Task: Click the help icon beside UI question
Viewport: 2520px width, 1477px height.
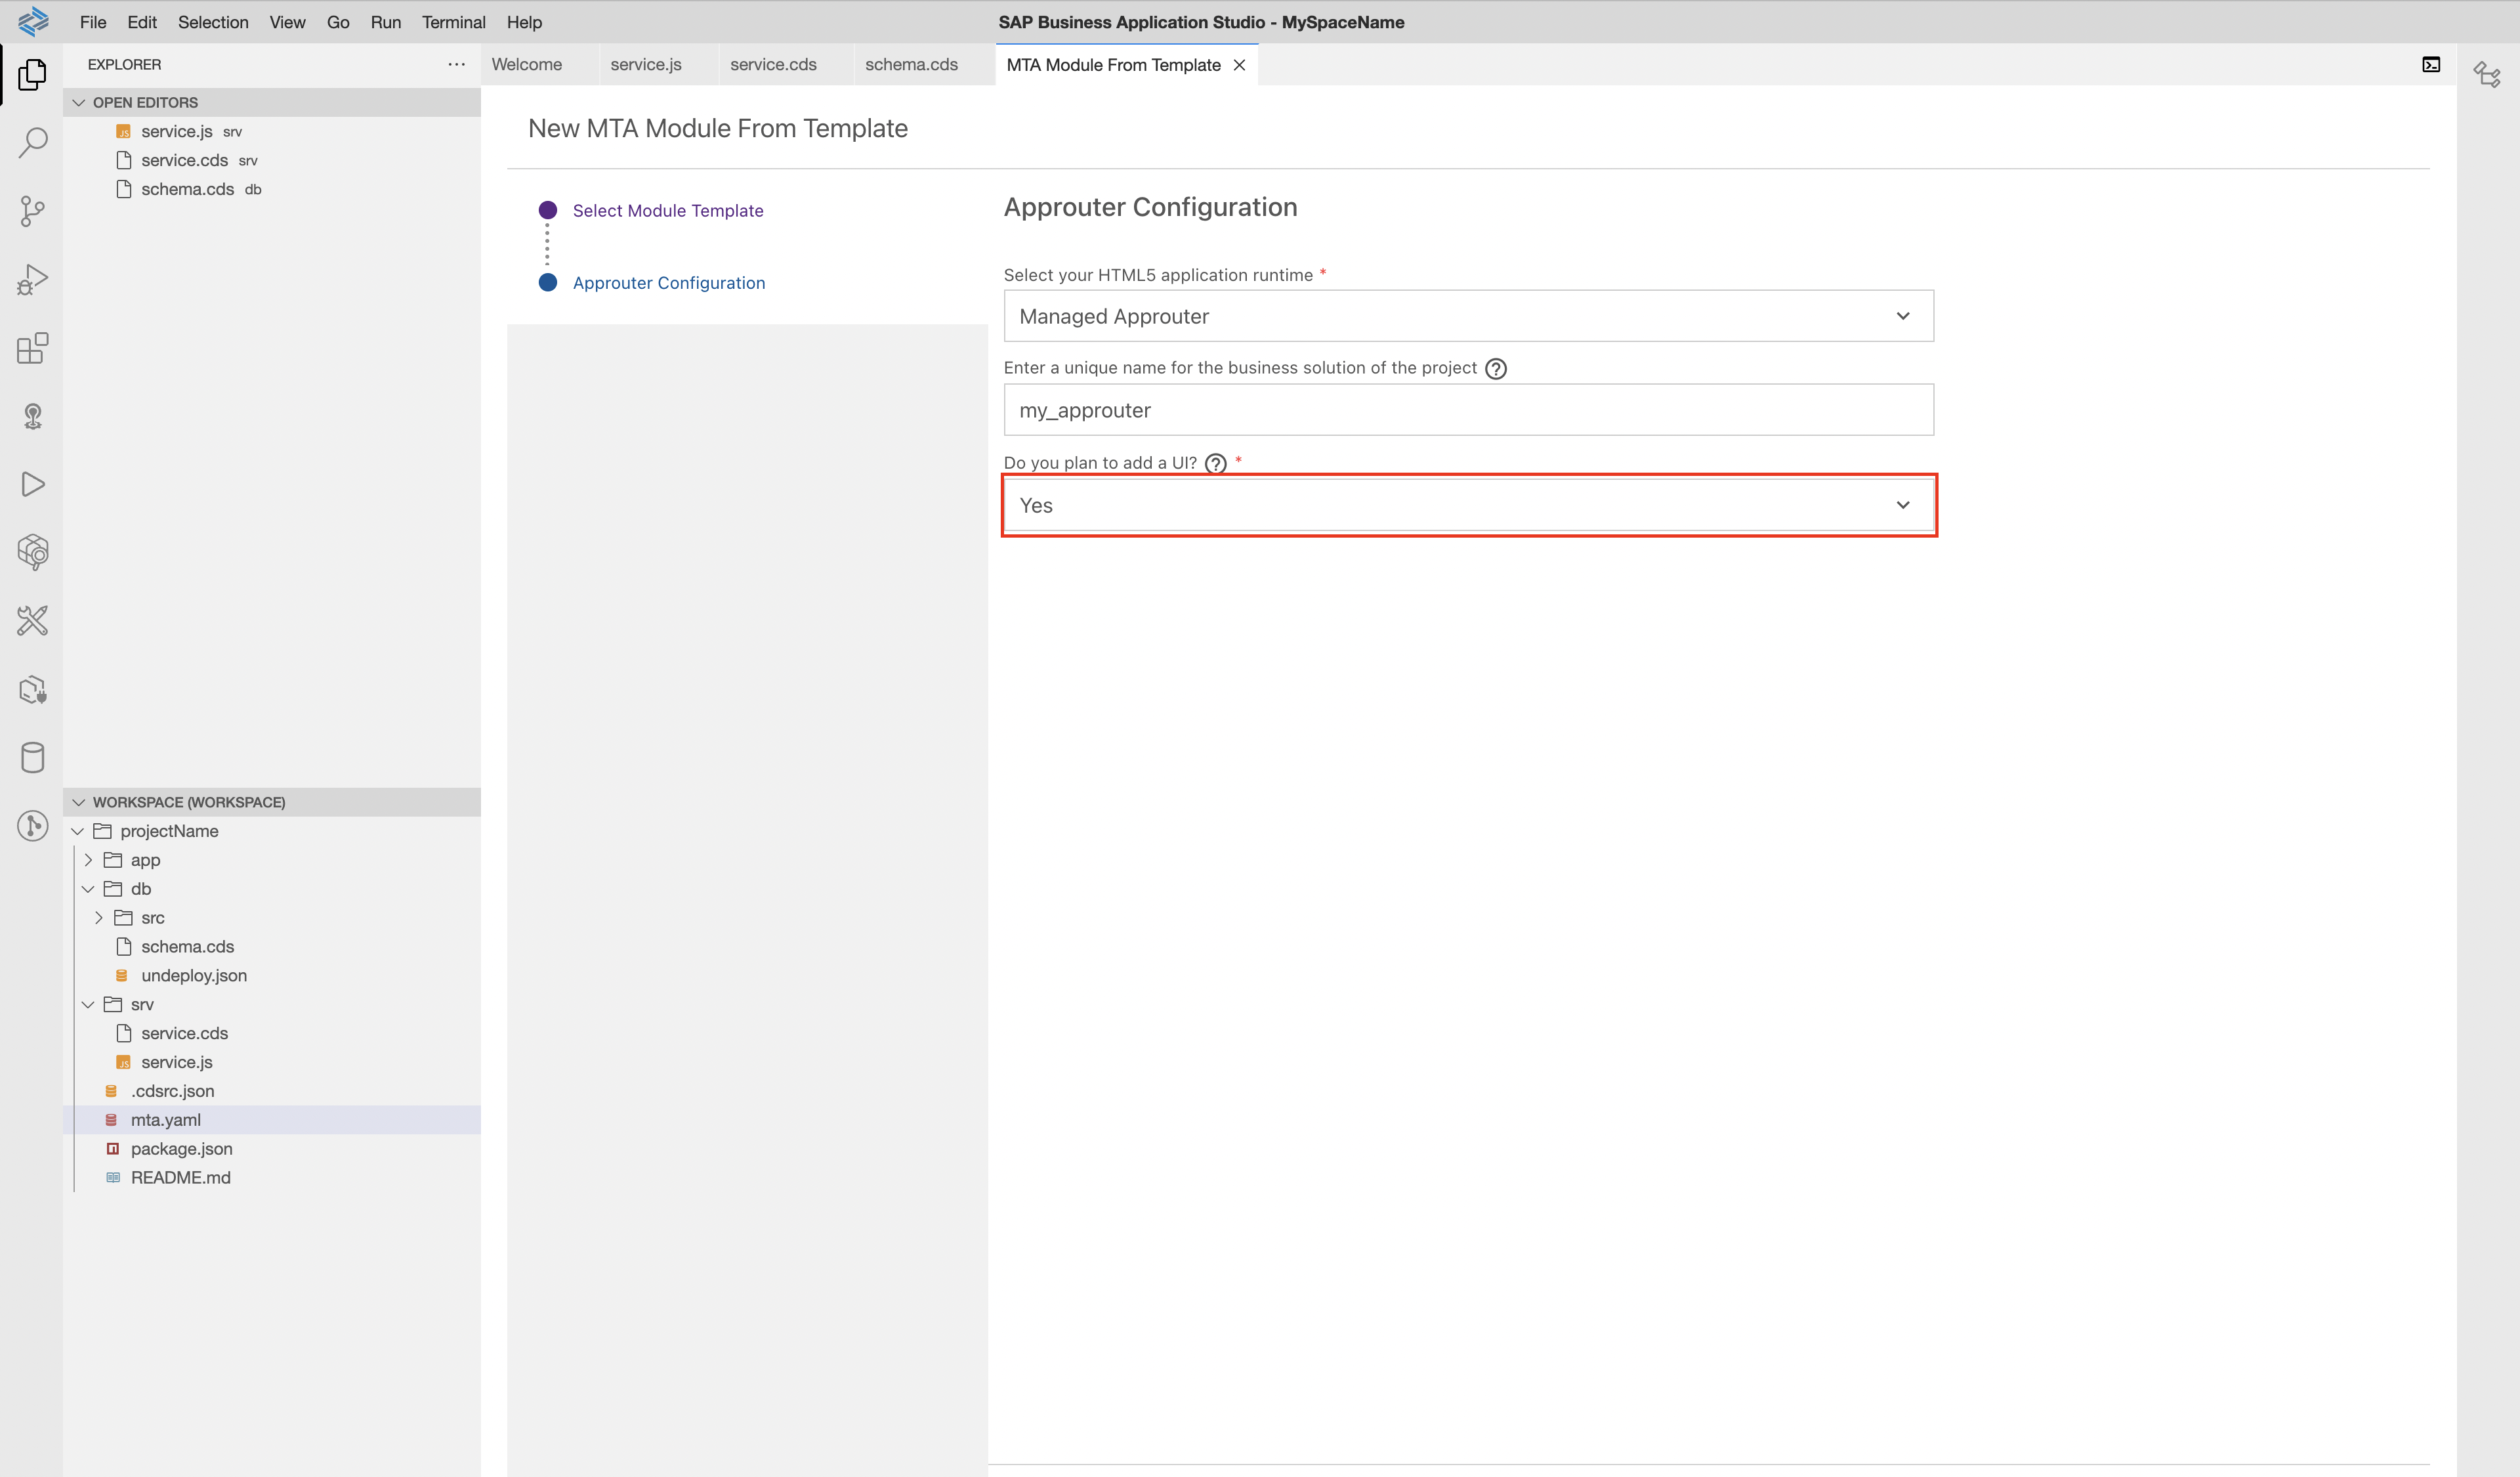Action: [1215, 463]
